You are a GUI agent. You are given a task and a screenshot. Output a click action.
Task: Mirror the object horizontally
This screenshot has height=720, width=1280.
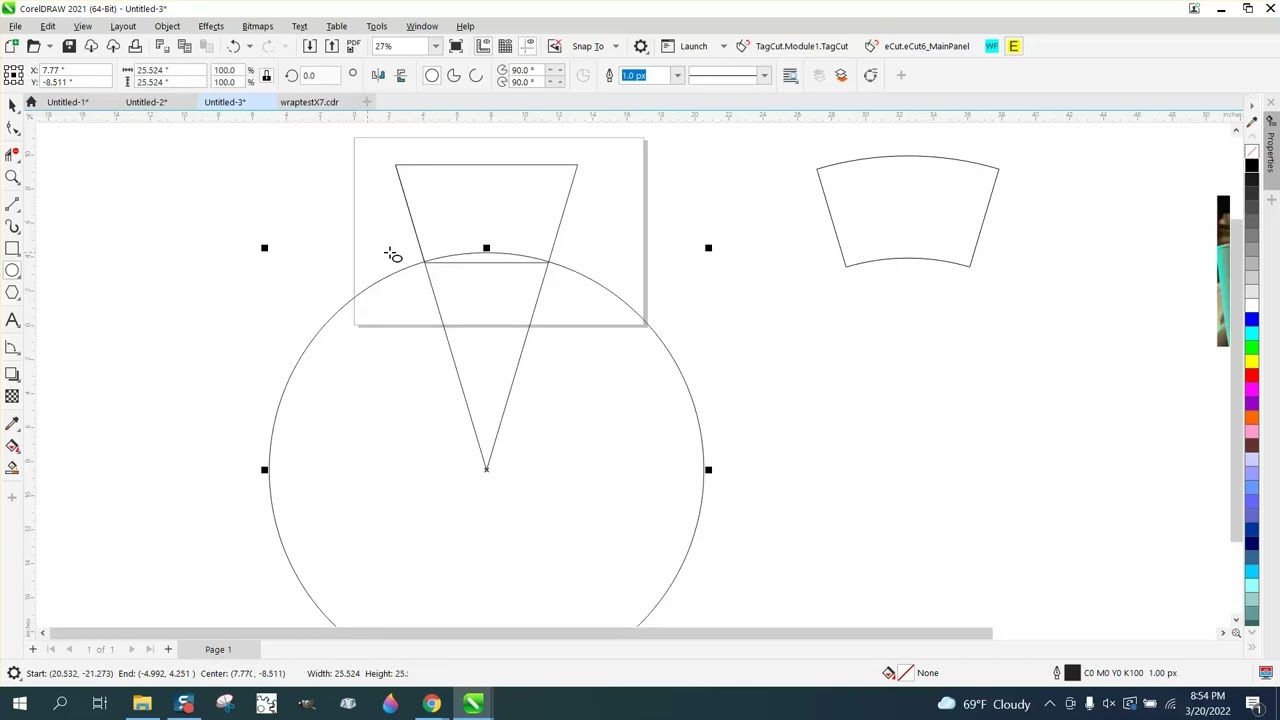(378, 75)
